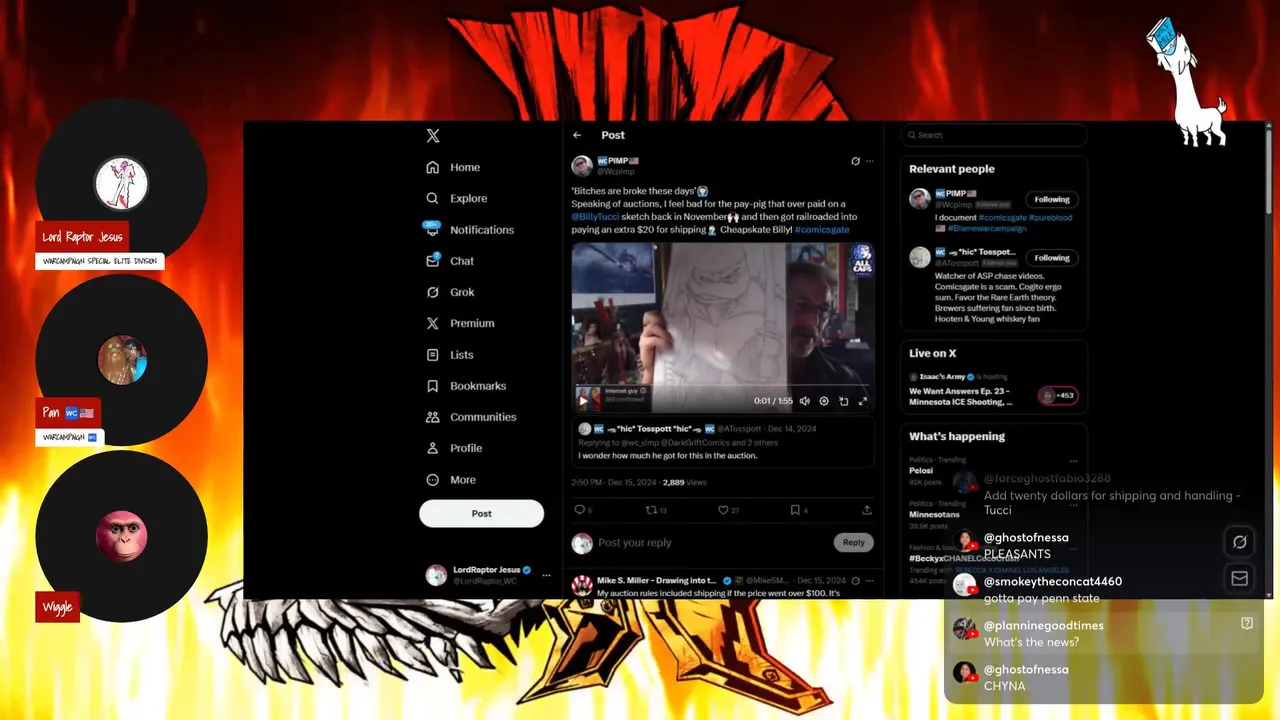Screen dimensions: 1280x720
Task: Click the floating messages envelope button
Action: point(1240,578)
